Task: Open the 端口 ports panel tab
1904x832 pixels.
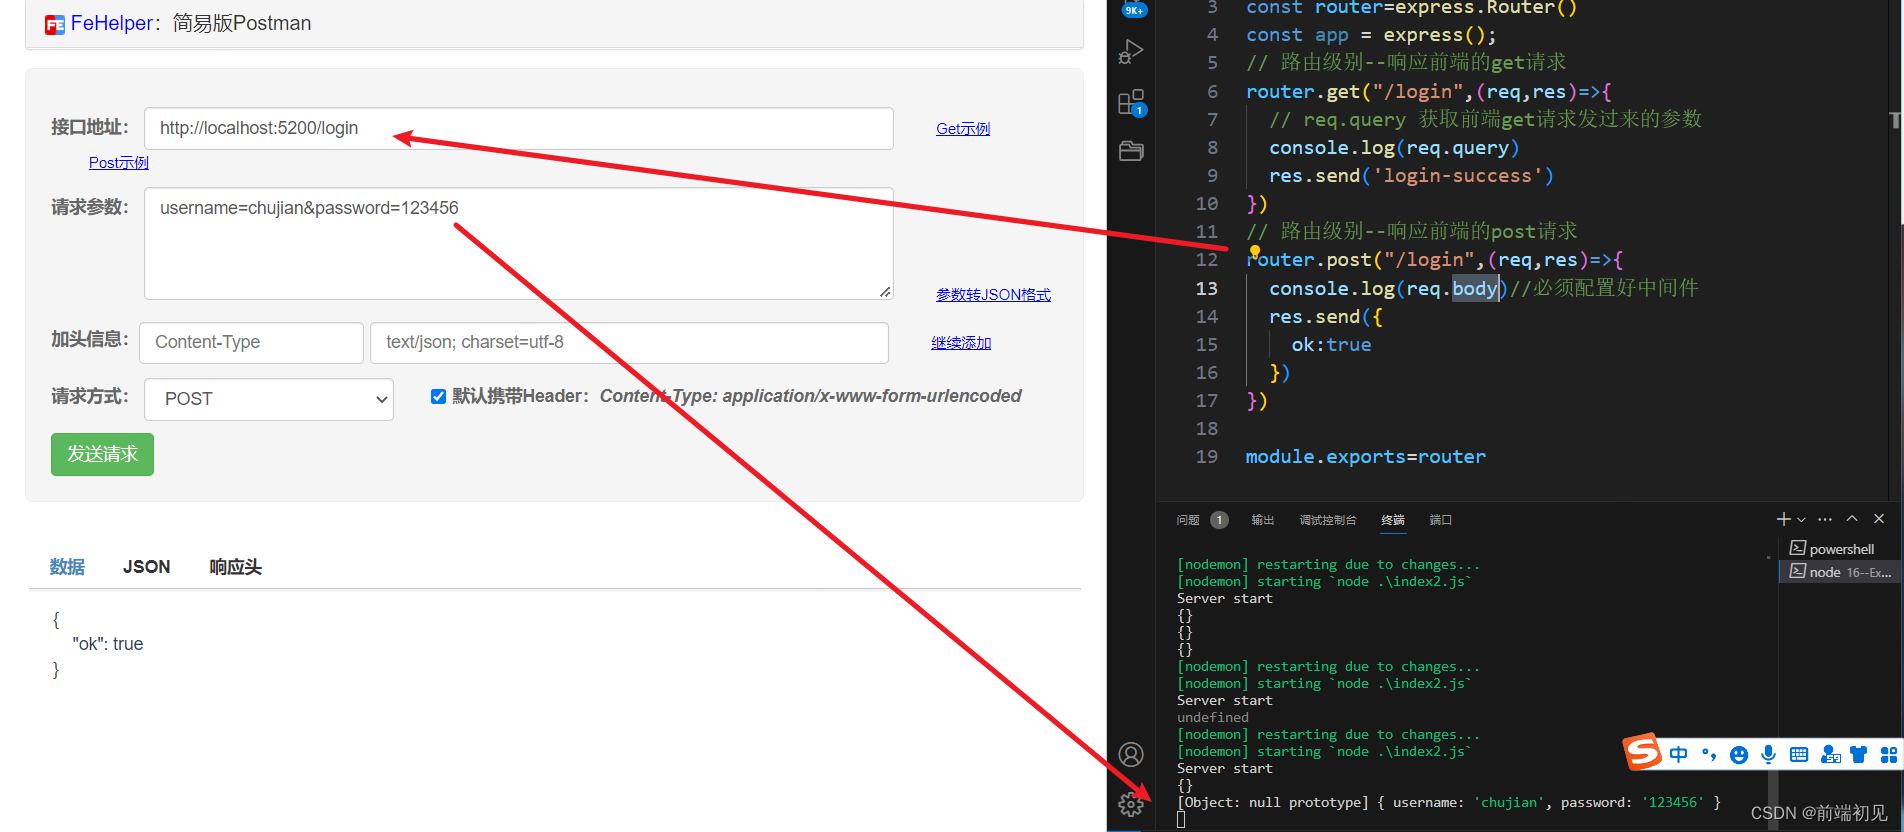Action: click(1441, 520)
